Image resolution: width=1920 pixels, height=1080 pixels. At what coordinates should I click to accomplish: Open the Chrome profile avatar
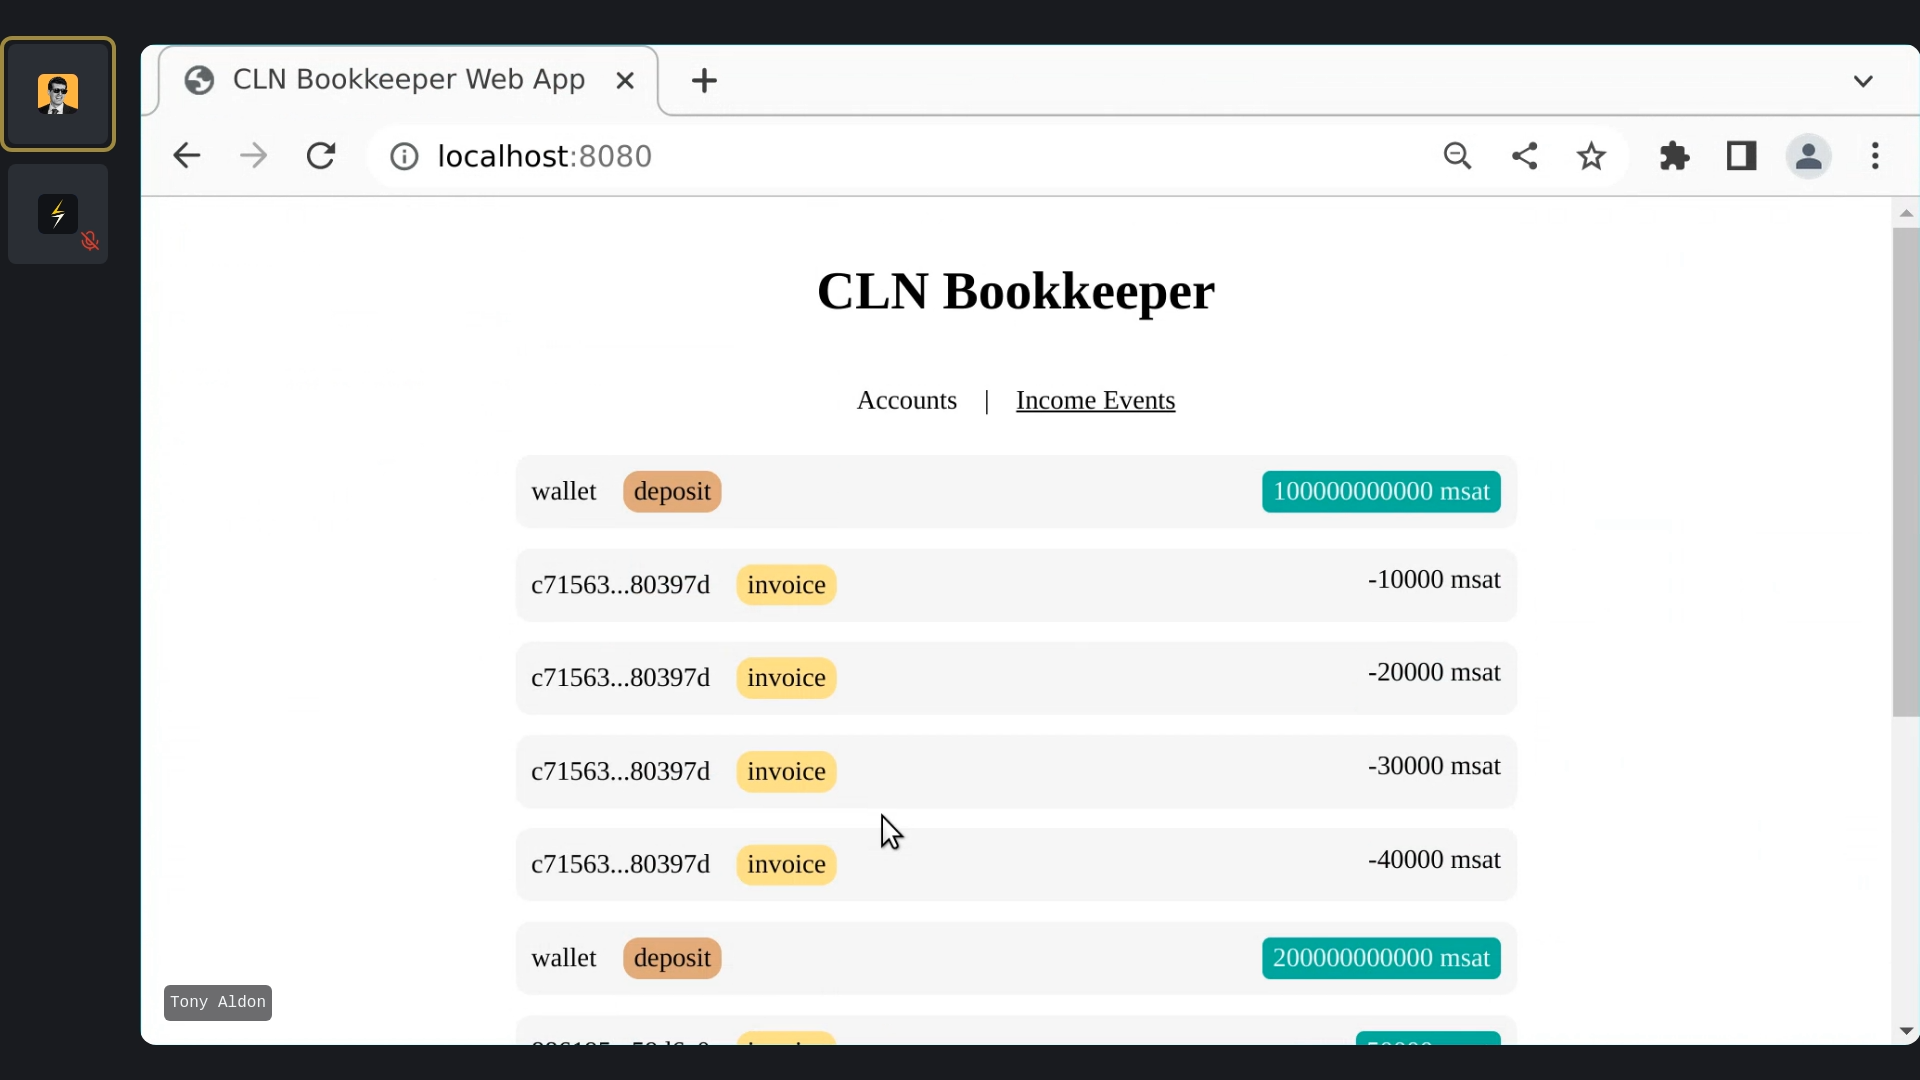pos(1808,156)
